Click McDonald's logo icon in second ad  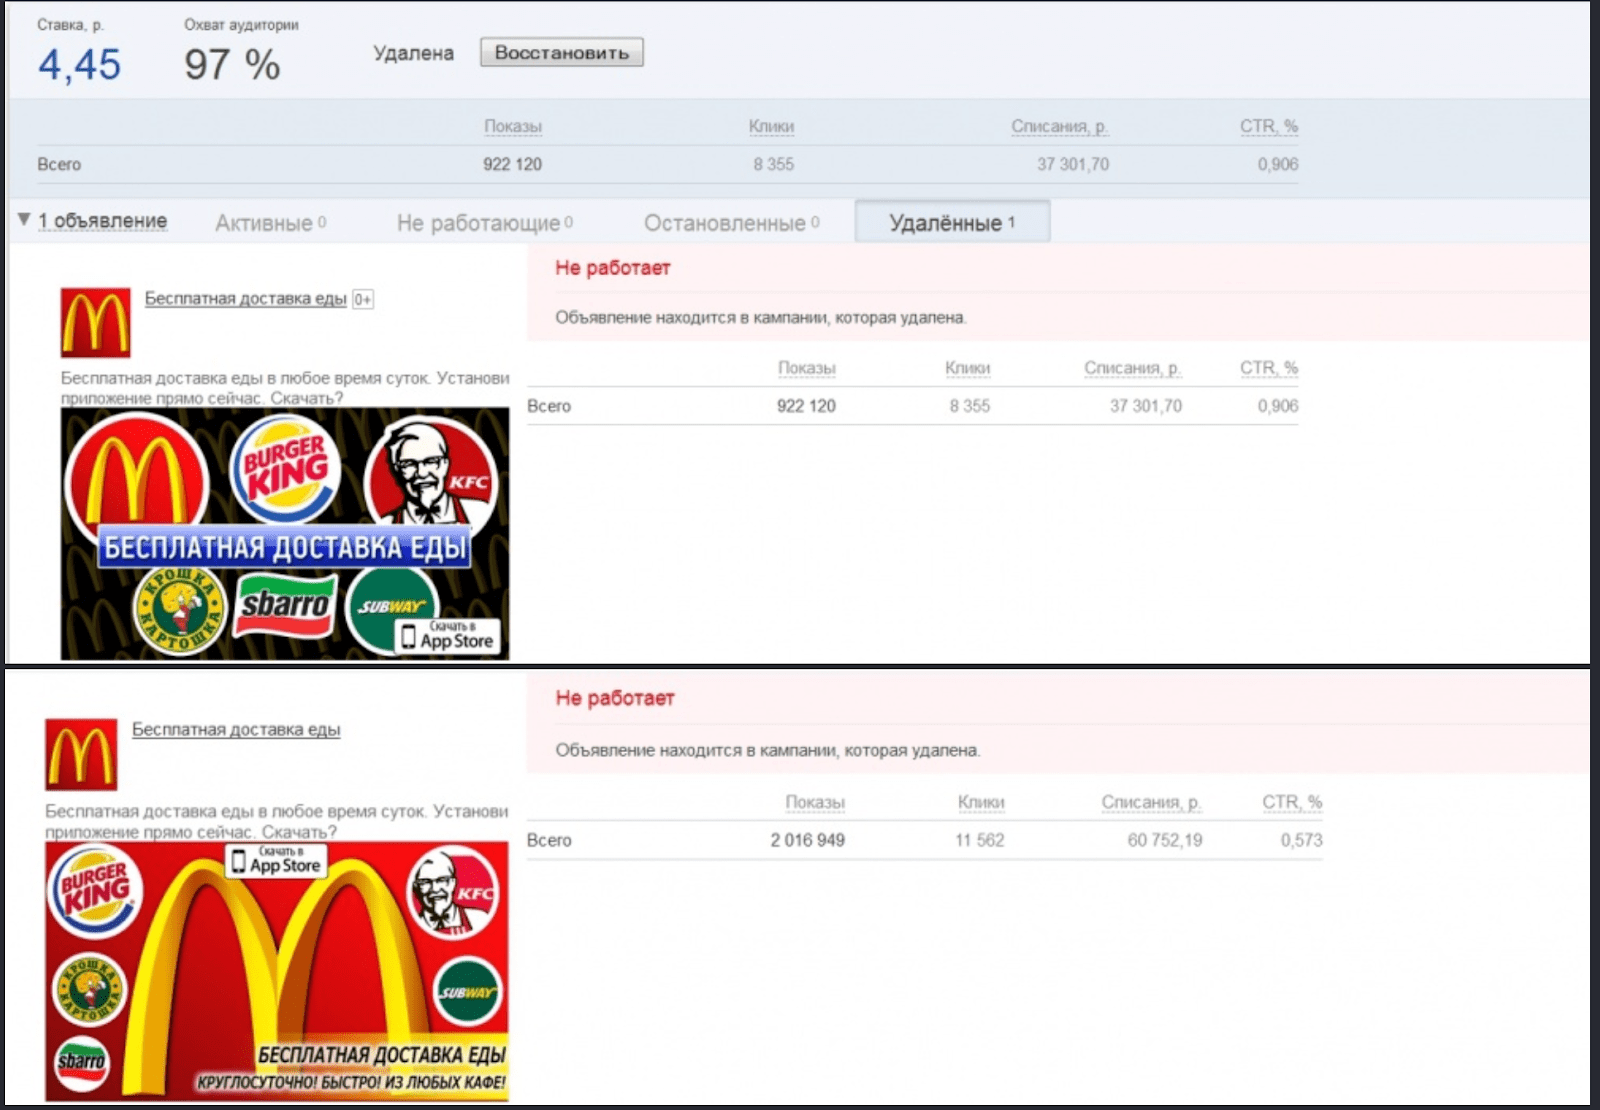81,755
